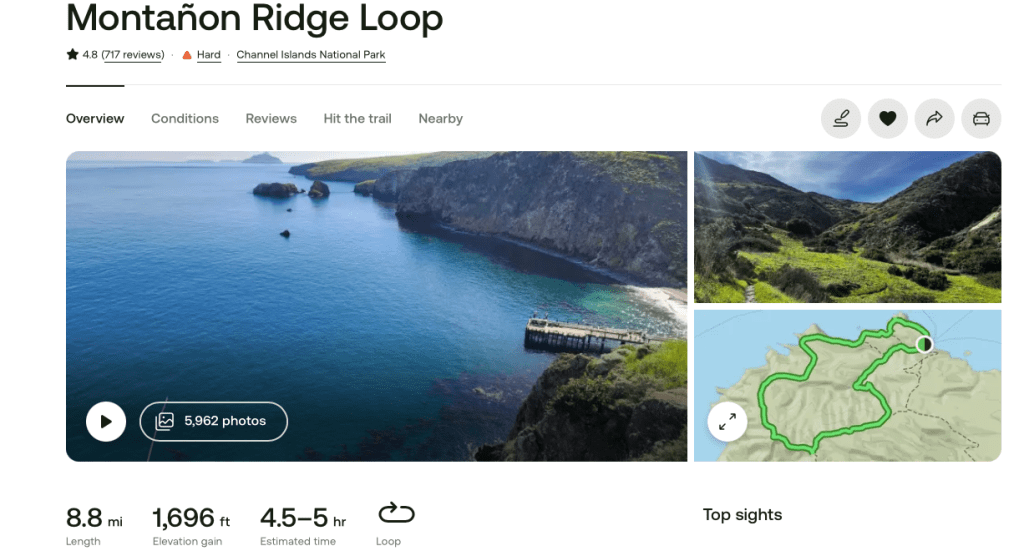
Task: Click the trailhead marker on the map
Action: point(924,344)
